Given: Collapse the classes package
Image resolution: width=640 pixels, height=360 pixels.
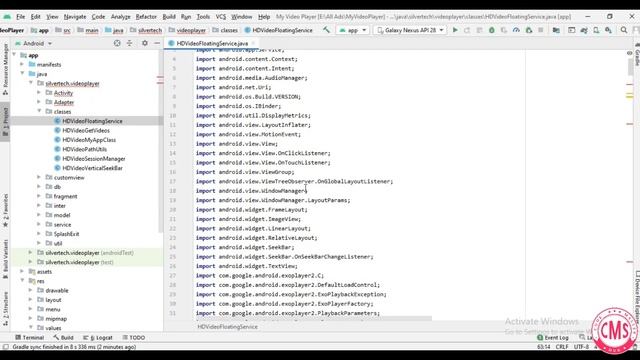Looking at the screenshot, I should [40, 111].
